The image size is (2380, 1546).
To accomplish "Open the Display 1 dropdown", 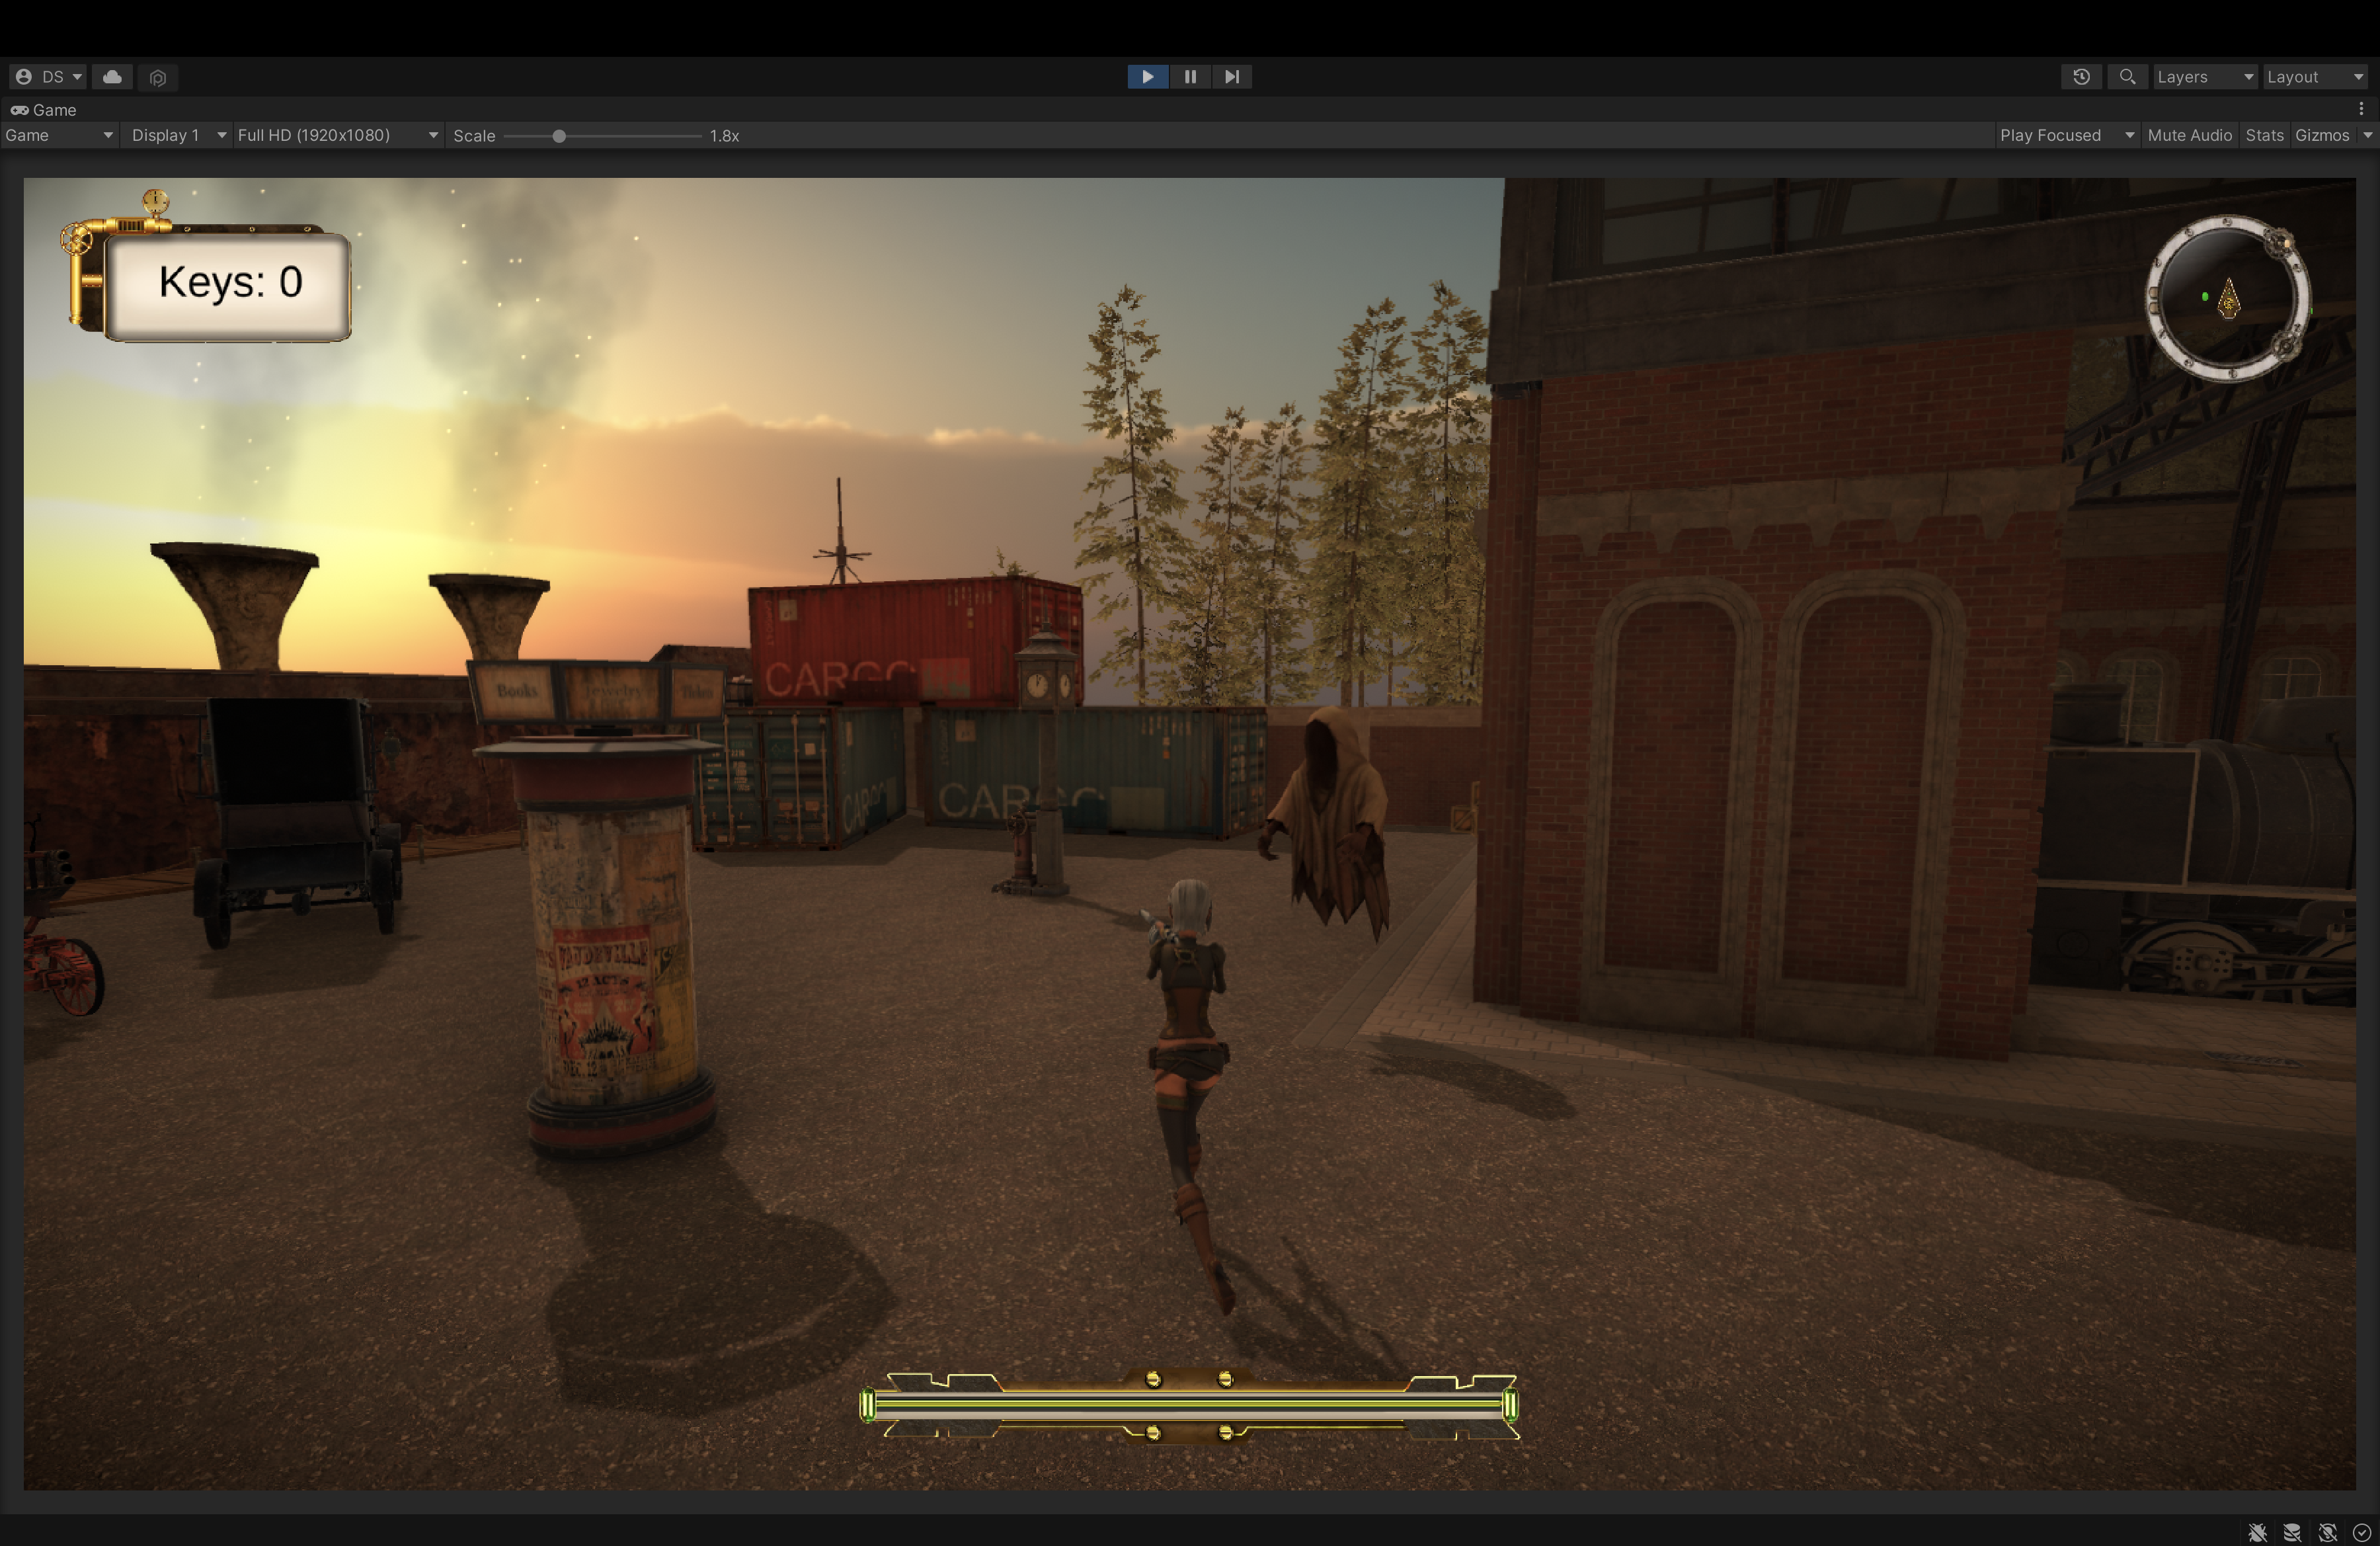I will coord(177,135).
